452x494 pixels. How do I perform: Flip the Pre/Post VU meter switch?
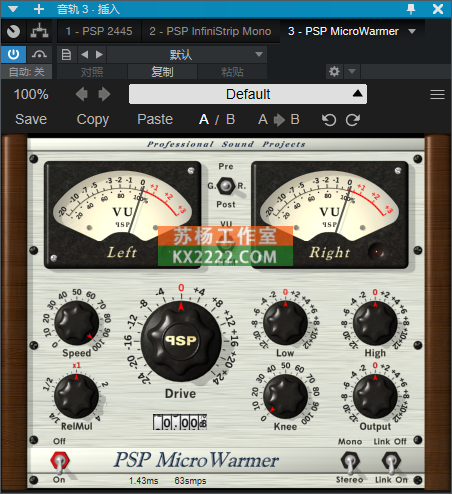(x=226, y=186)
